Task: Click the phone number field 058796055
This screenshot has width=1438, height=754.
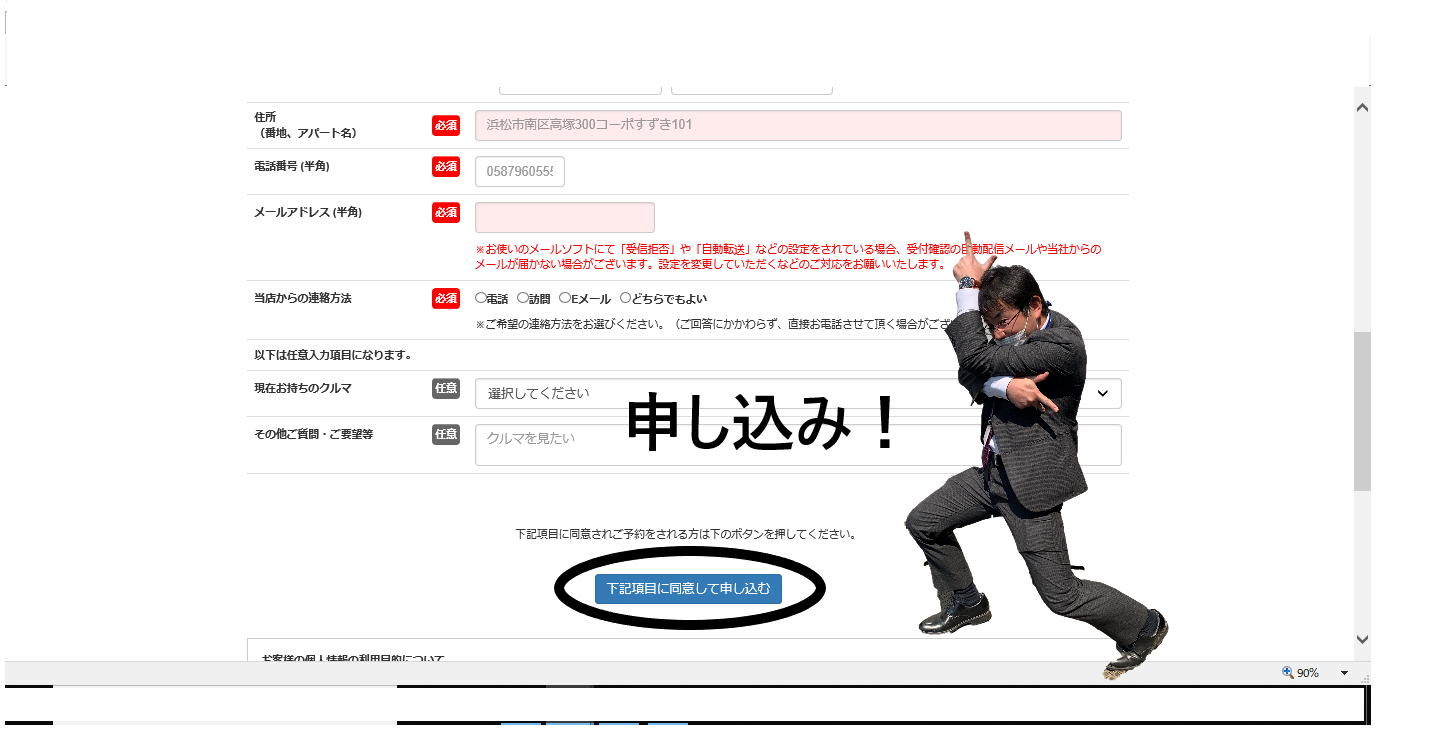Action: coord(520,171)
